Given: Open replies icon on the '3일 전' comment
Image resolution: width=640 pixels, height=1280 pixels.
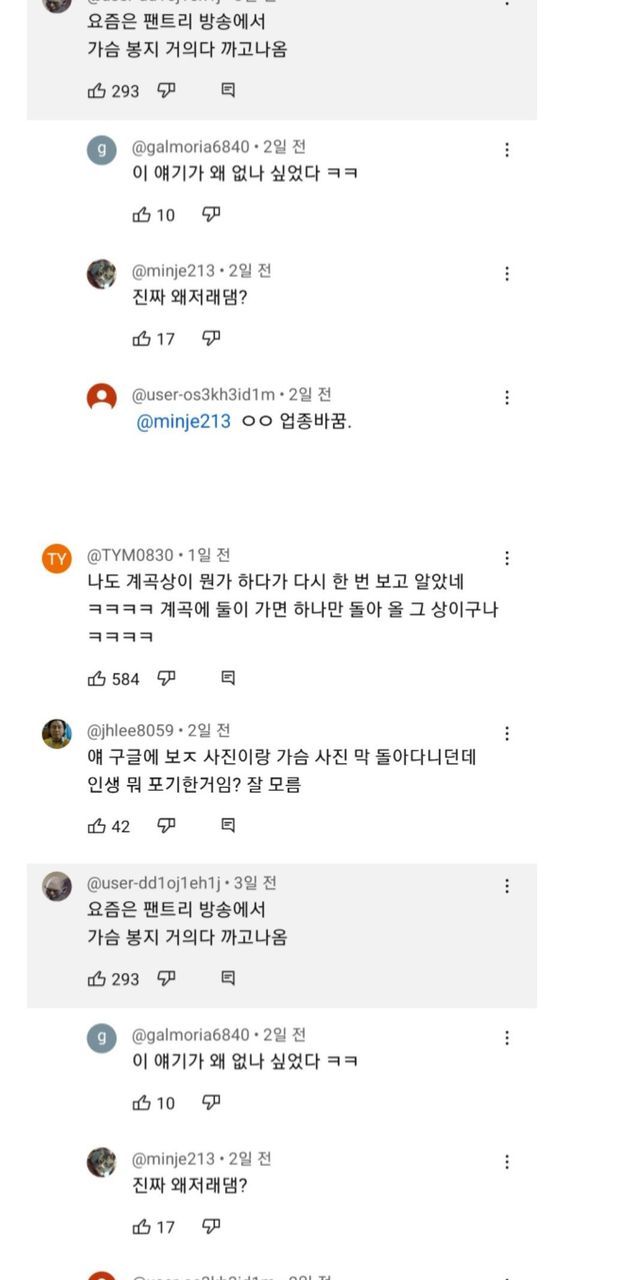Looking at the screenshot, I should coord(228,979).
